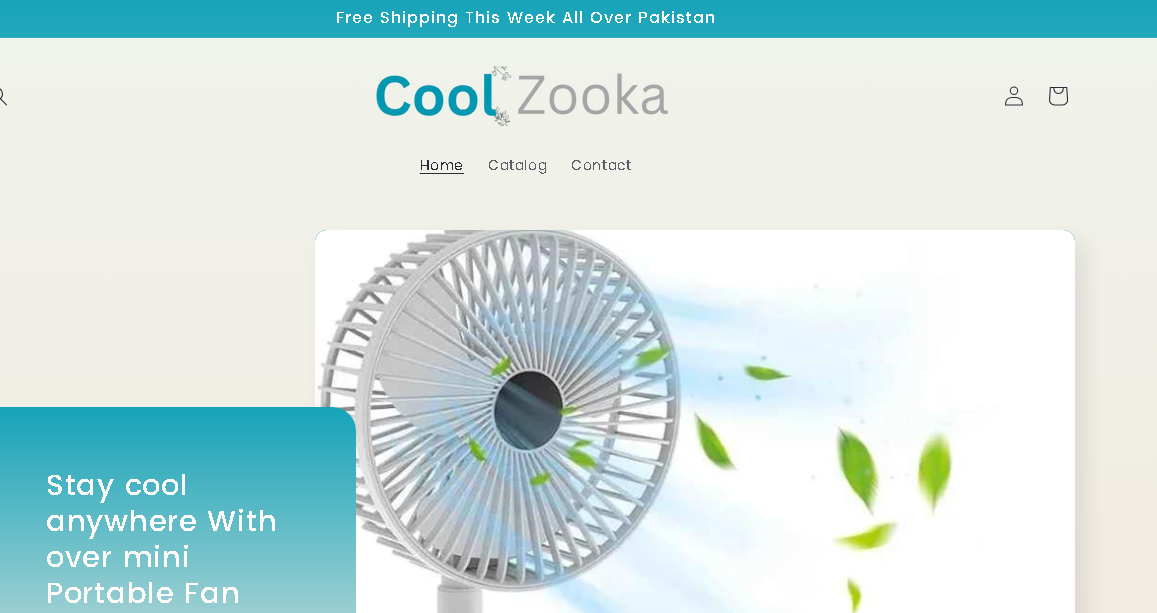Image resolution: width=1157 pixels, height=613 pixels.
Task: Click the teal top announcement bar
Action: [578, 18]
